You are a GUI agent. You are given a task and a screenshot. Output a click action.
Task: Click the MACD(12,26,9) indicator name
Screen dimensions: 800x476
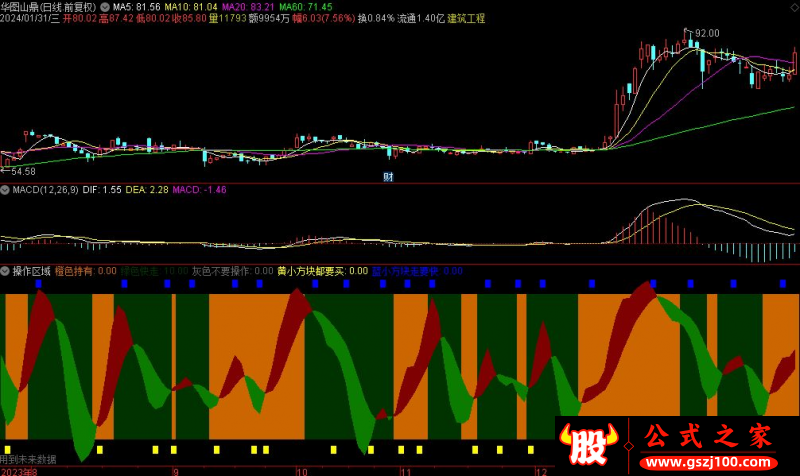(x=45, y=190)
